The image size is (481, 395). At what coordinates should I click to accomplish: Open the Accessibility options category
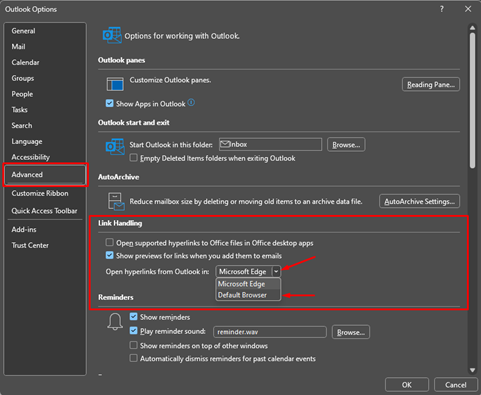pyautogui.click(x=31, y=157)
